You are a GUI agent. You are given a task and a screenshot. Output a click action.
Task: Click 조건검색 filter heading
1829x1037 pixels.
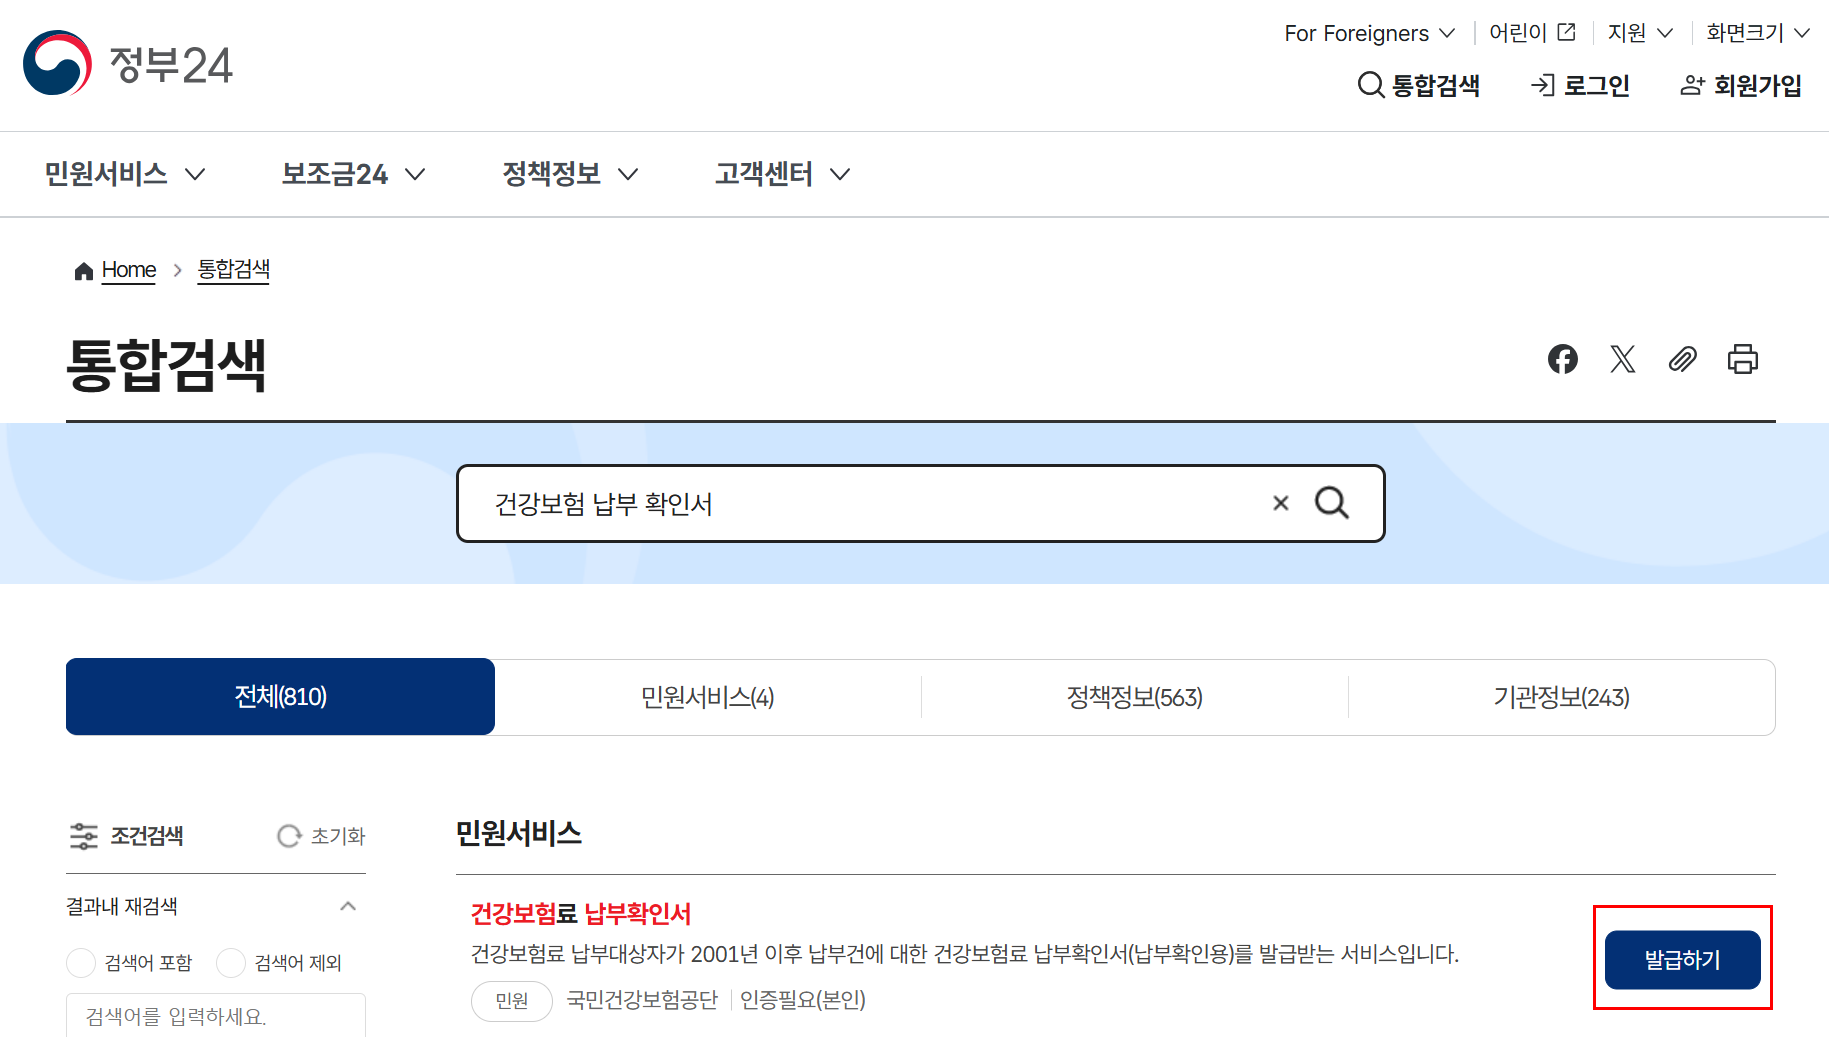126,836
